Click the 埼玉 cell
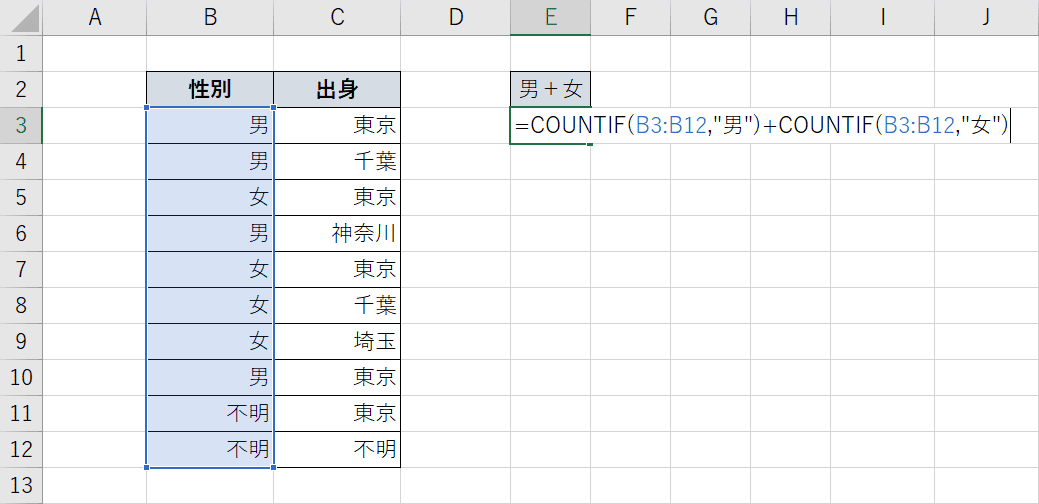This screenshot has width=1039, height=504. (337, 342)
